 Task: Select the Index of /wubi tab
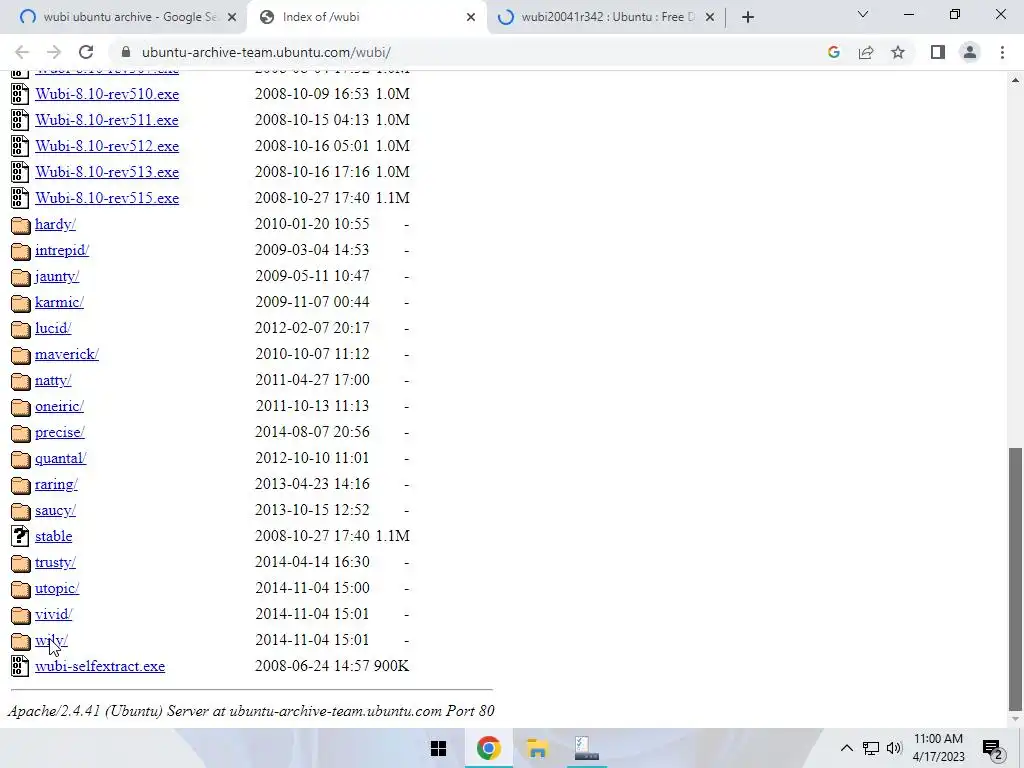366,17
